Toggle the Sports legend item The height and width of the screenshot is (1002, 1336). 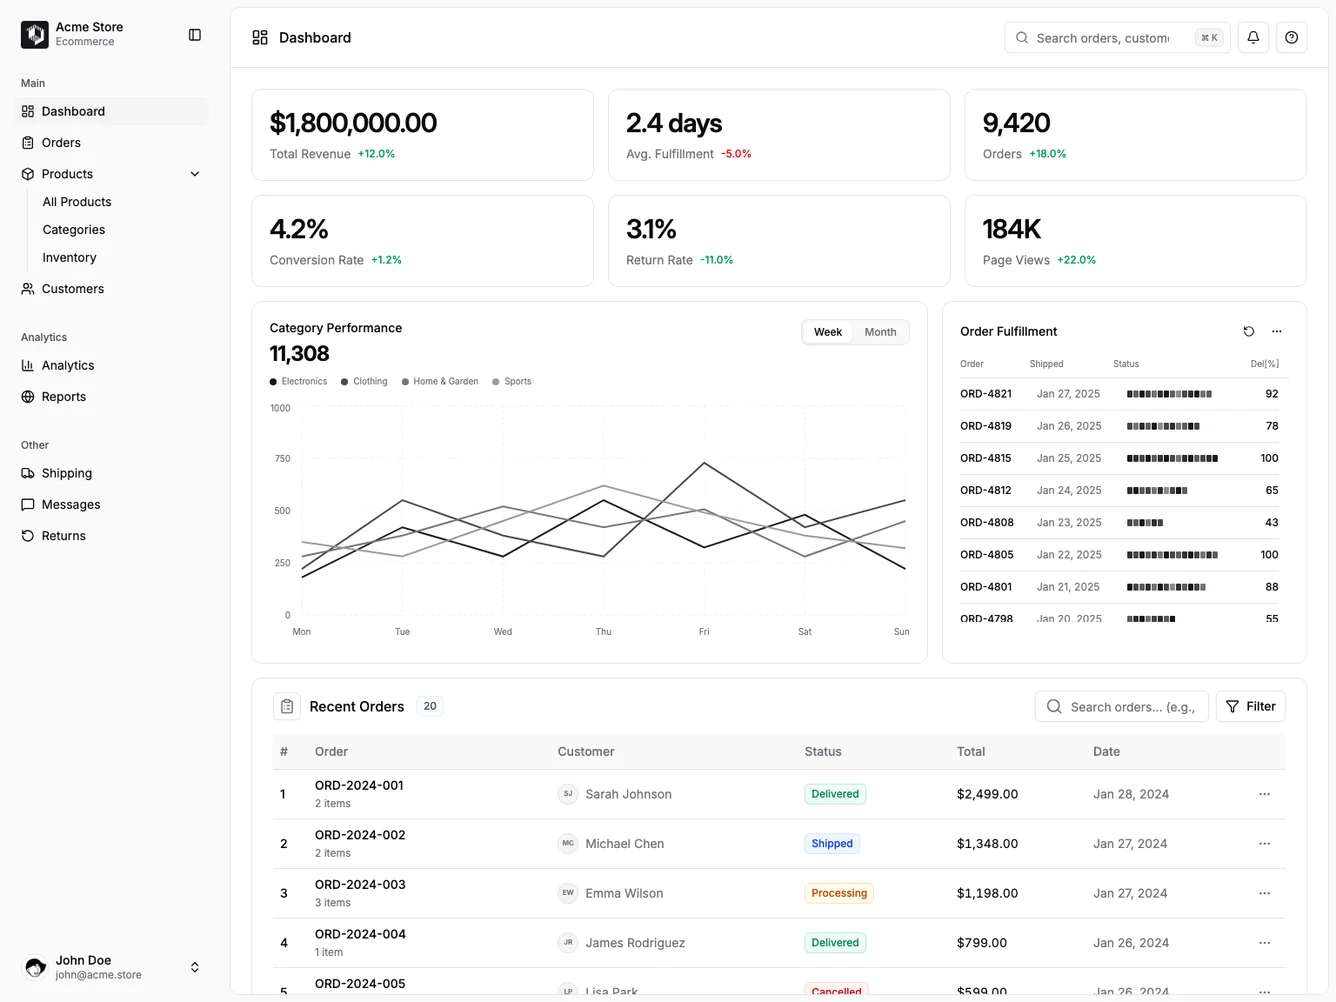[x=511, y=381]
